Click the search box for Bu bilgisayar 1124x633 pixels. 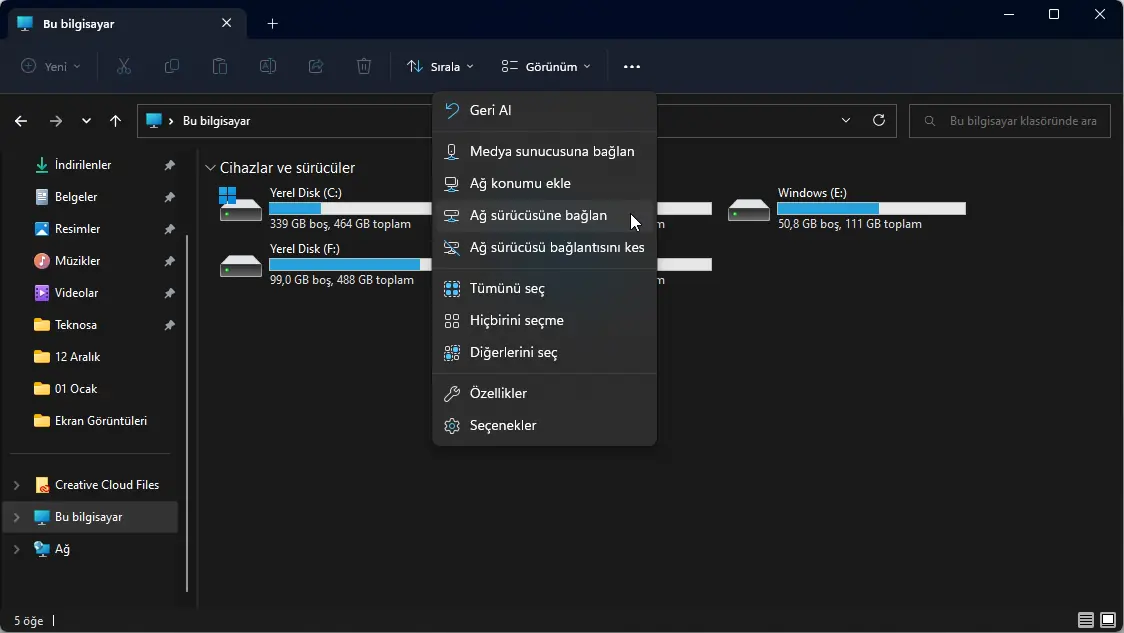pyautogui.click(x=1010, y=121)
